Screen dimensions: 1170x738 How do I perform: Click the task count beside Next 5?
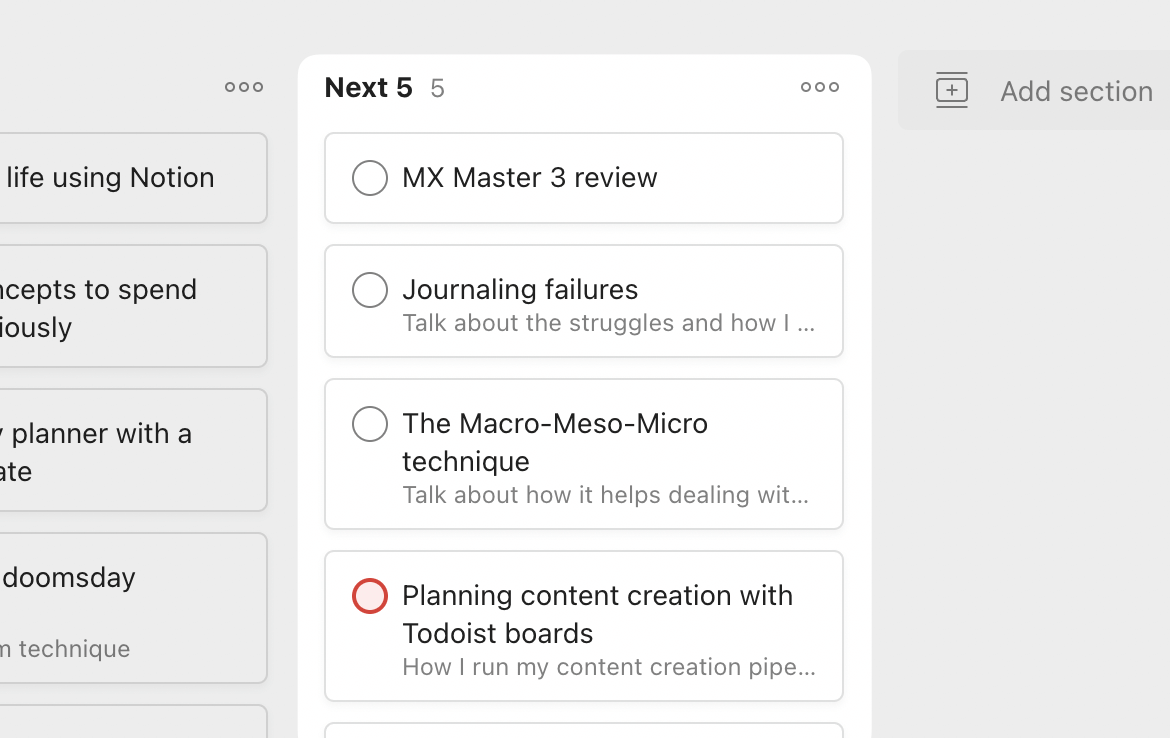(437, 89)
